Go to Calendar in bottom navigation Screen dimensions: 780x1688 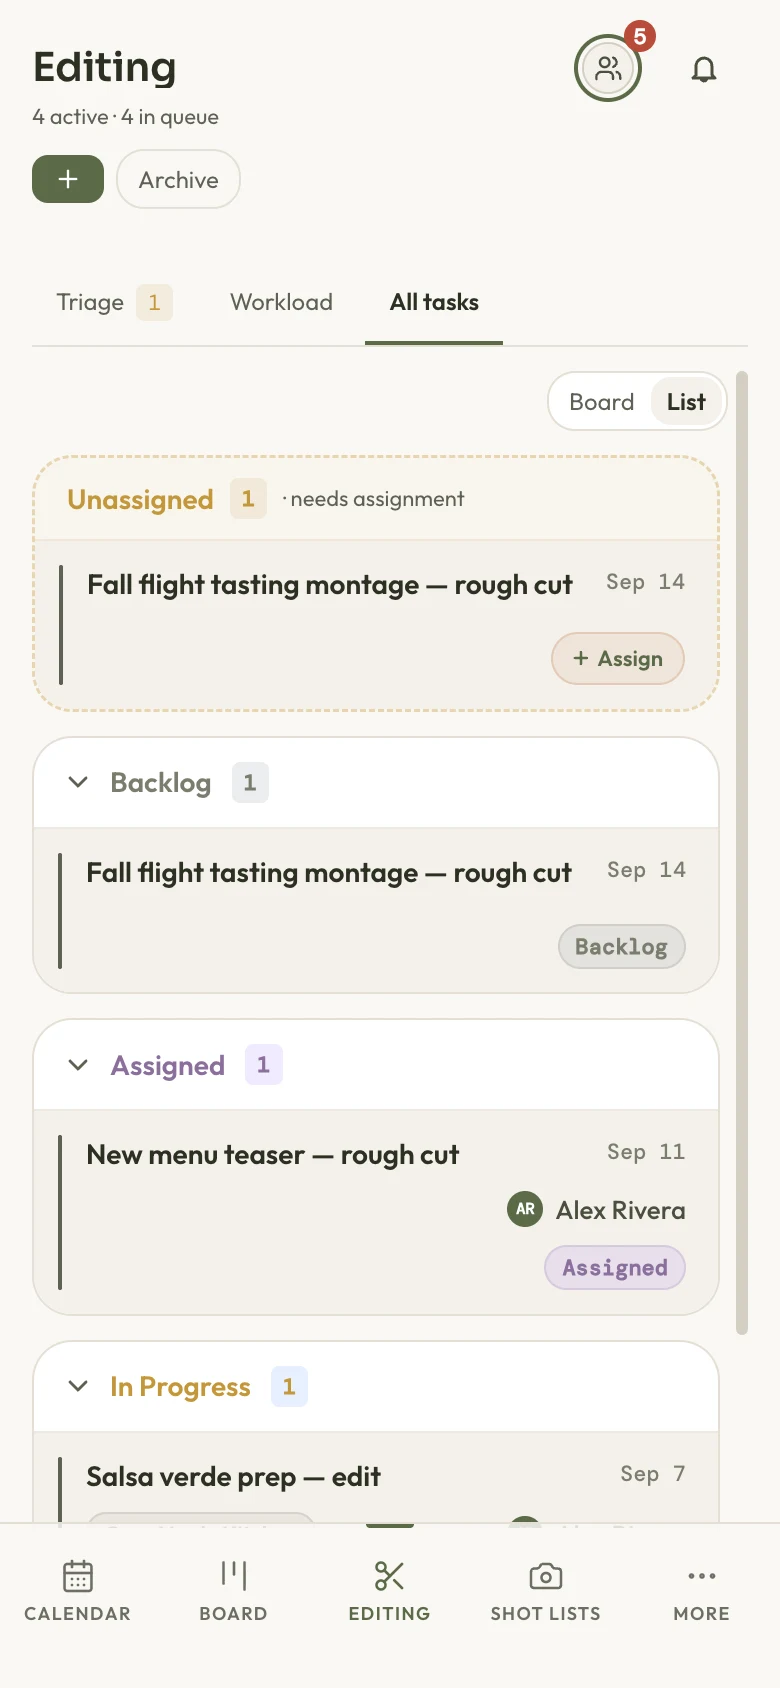78,1590
